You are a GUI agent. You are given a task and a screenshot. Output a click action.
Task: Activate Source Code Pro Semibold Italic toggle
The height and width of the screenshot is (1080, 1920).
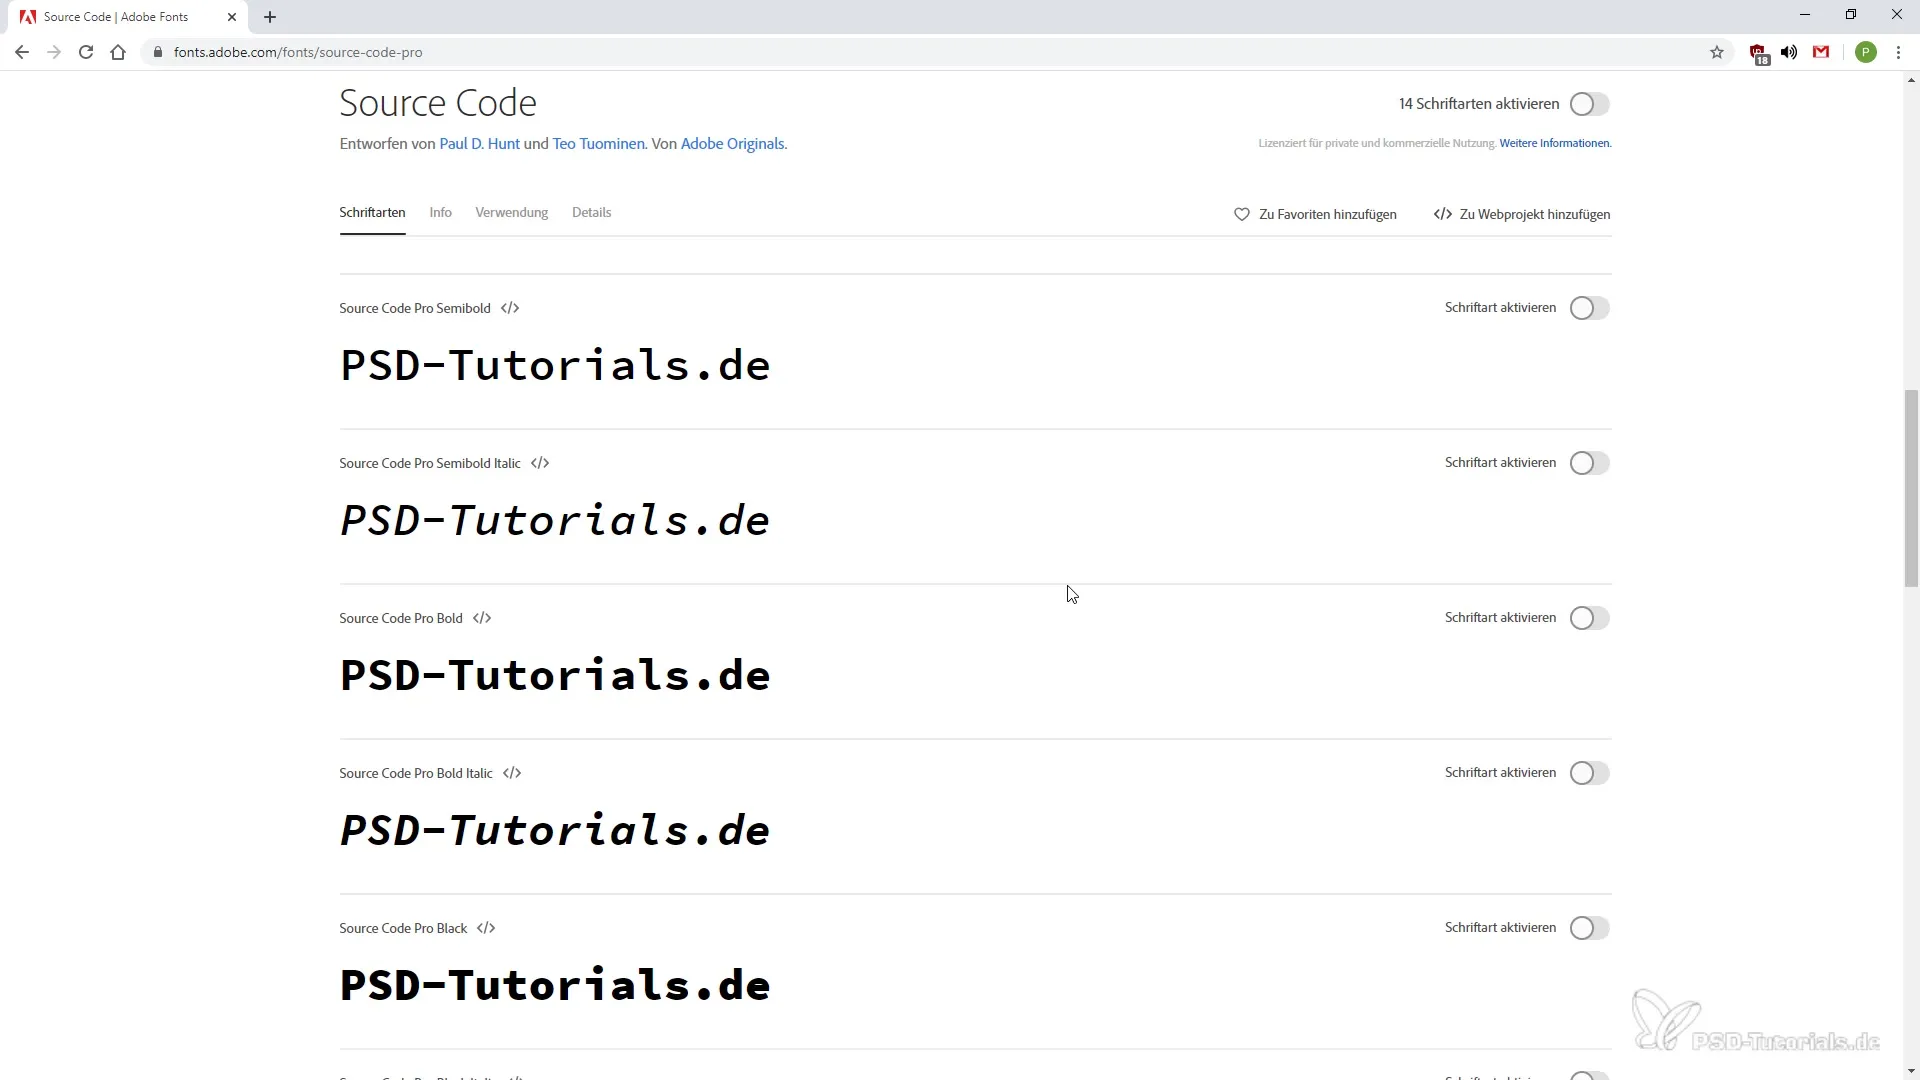(x=1589, y=463)
